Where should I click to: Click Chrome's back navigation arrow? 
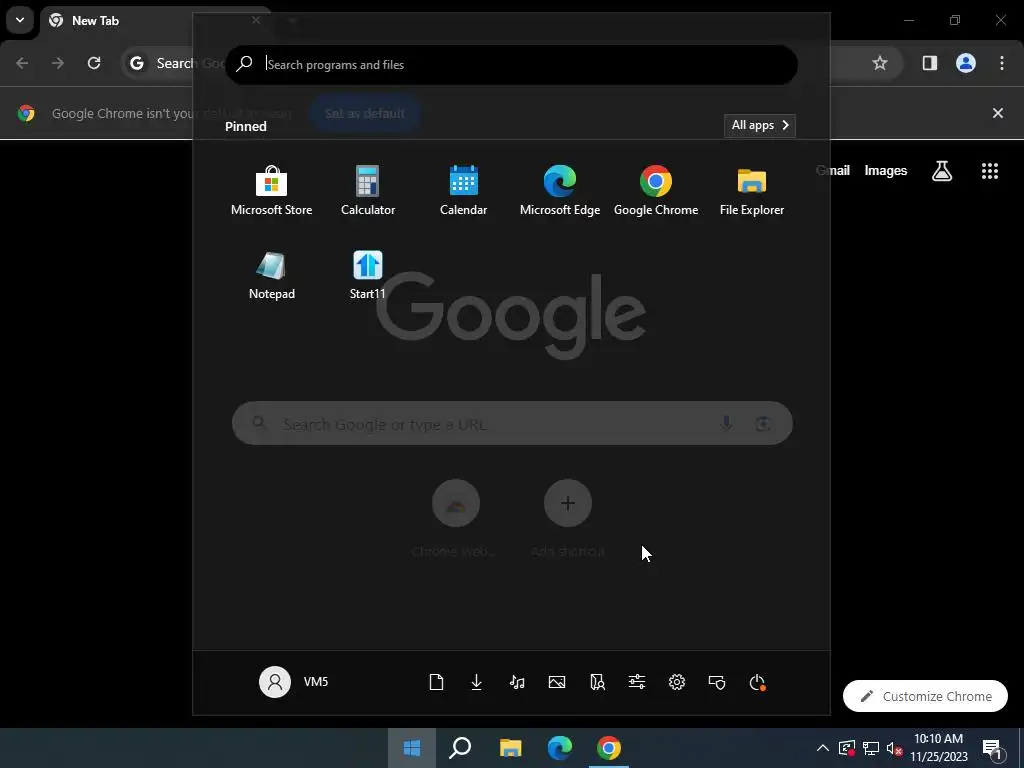coord(22,63)
